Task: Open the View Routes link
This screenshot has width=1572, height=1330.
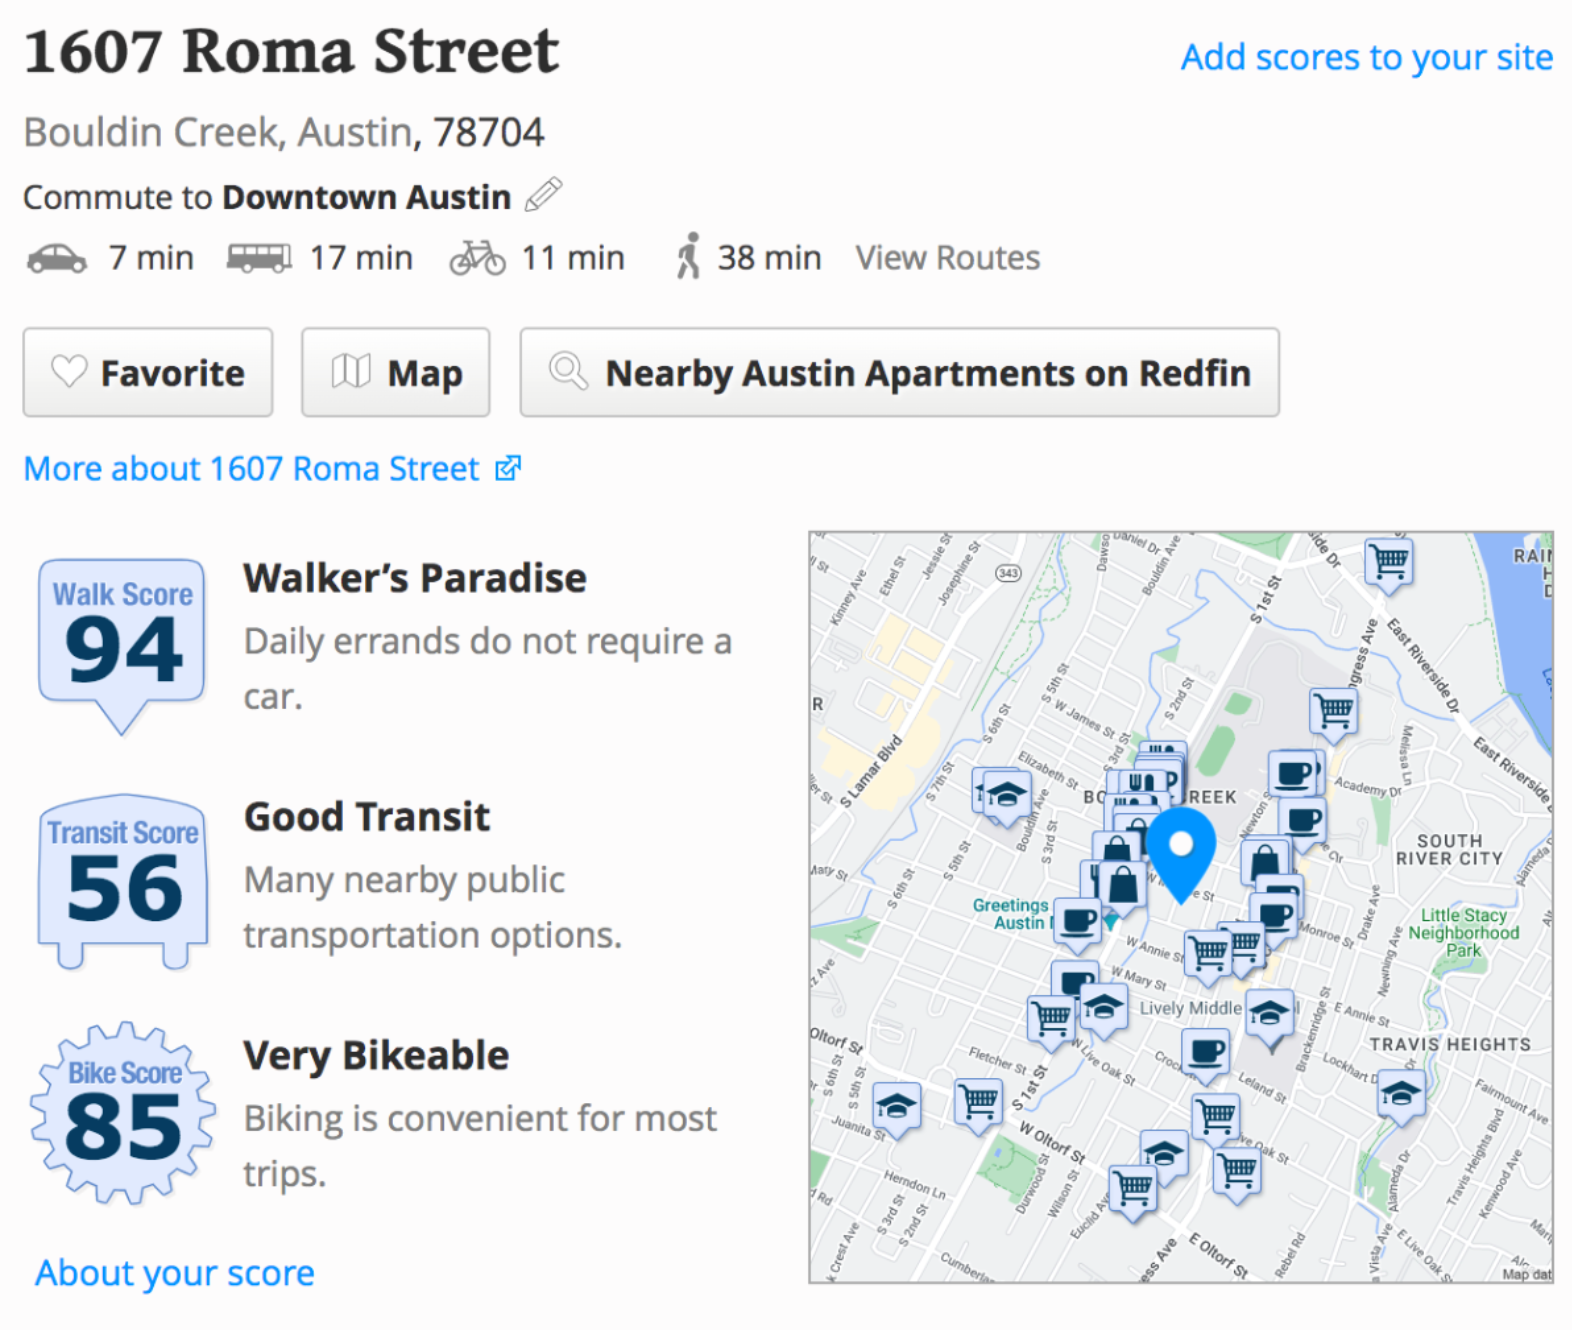Action: click(x=947, y=258)
